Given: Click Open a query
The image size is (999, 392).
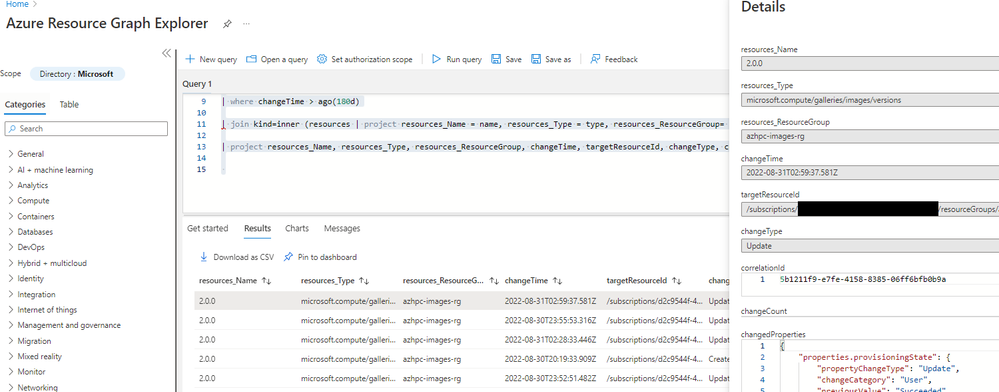Looking at the screenshot, I should click(277, 59).
